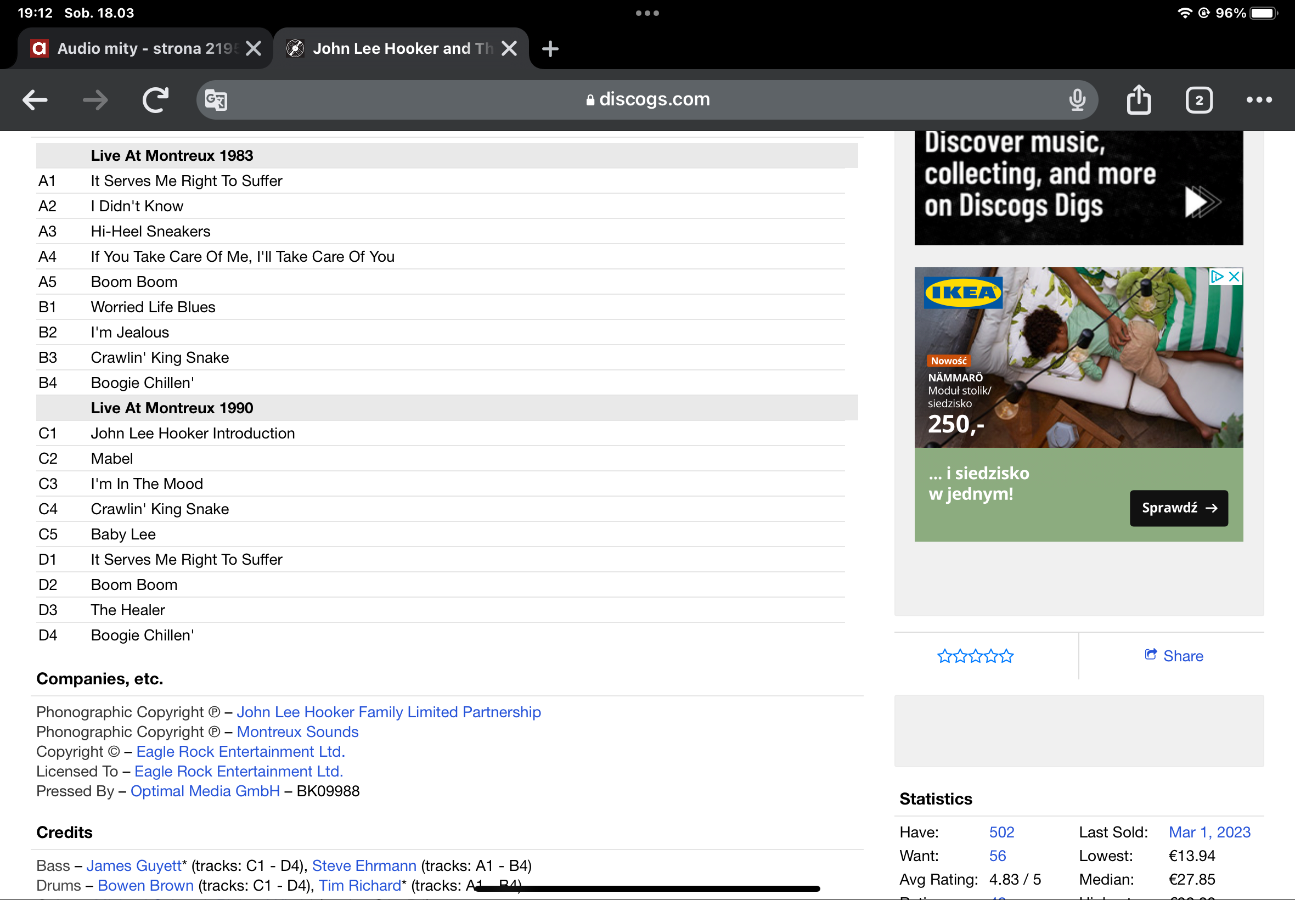Rate the release with five stars

pyautogui.click(x=1007, y=656)
